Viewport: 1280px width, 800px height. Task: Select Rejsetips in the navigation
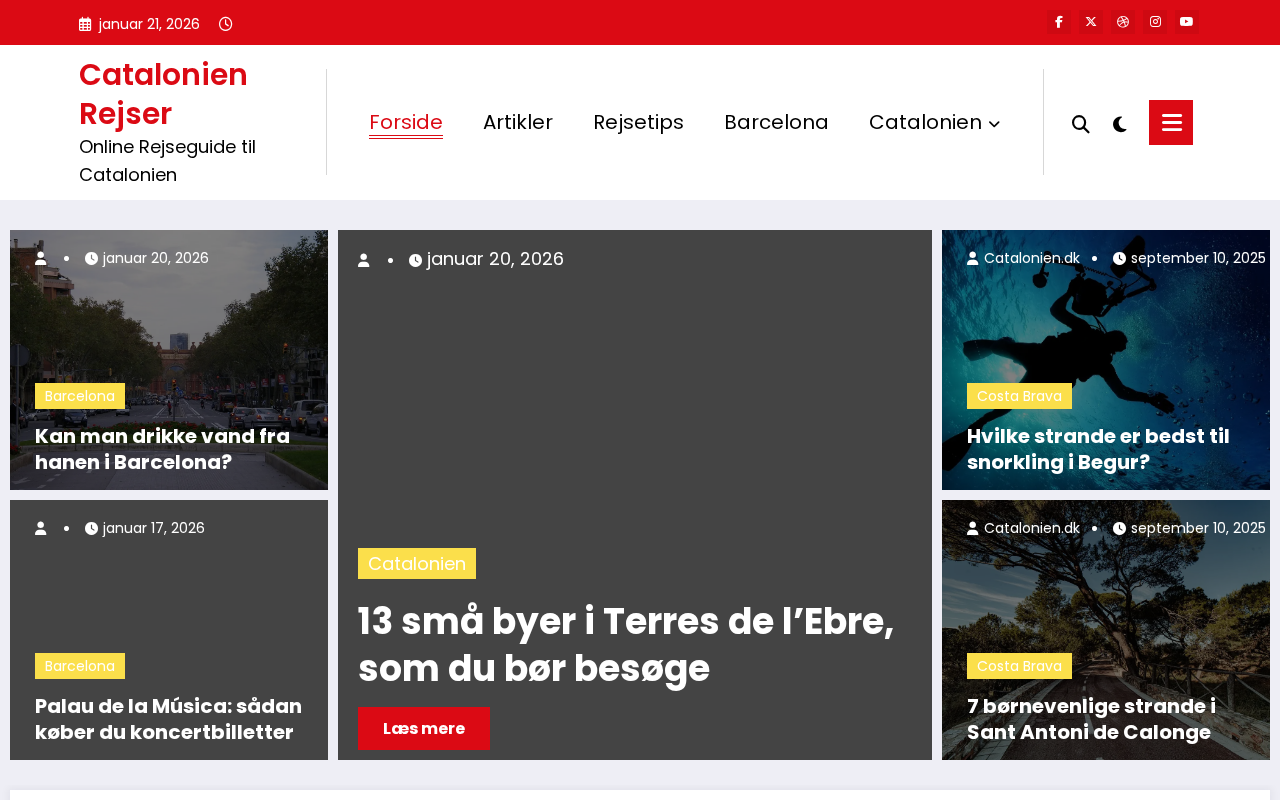pyautogui.click(x=638, y=122)
